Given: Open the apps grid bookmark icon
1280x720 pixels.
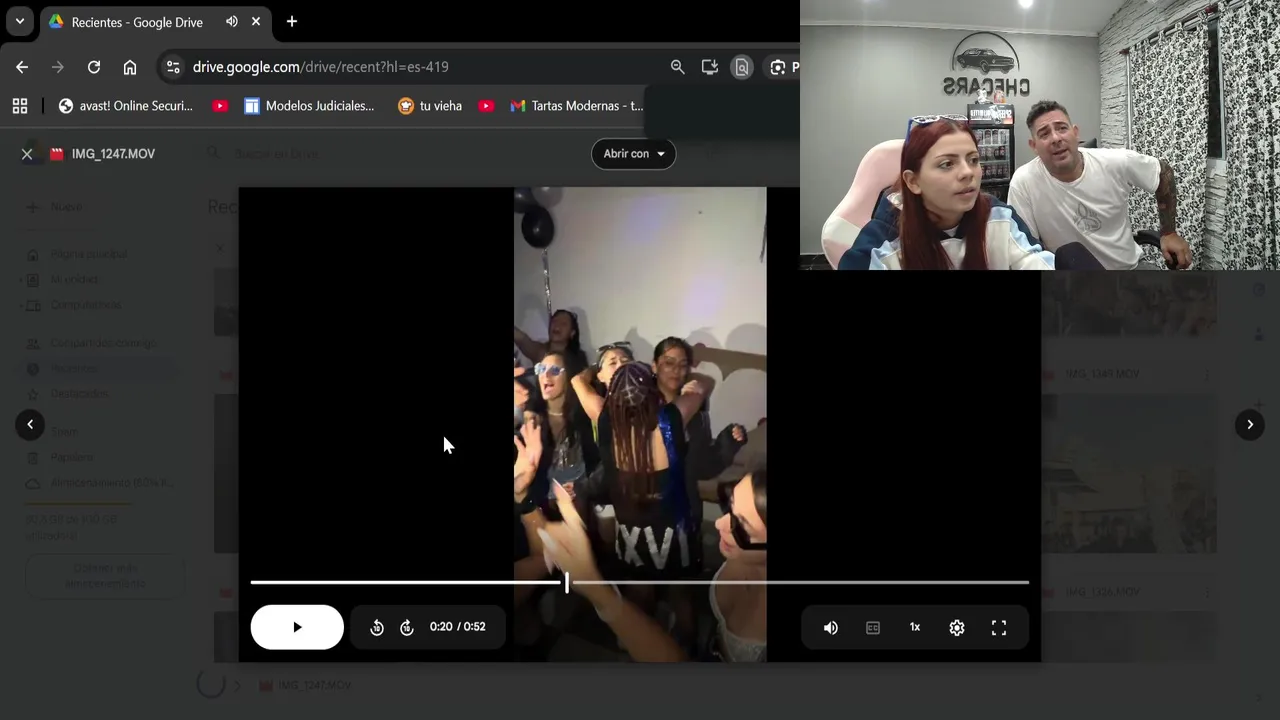Looking at the screenshot, I should (20, 106).
